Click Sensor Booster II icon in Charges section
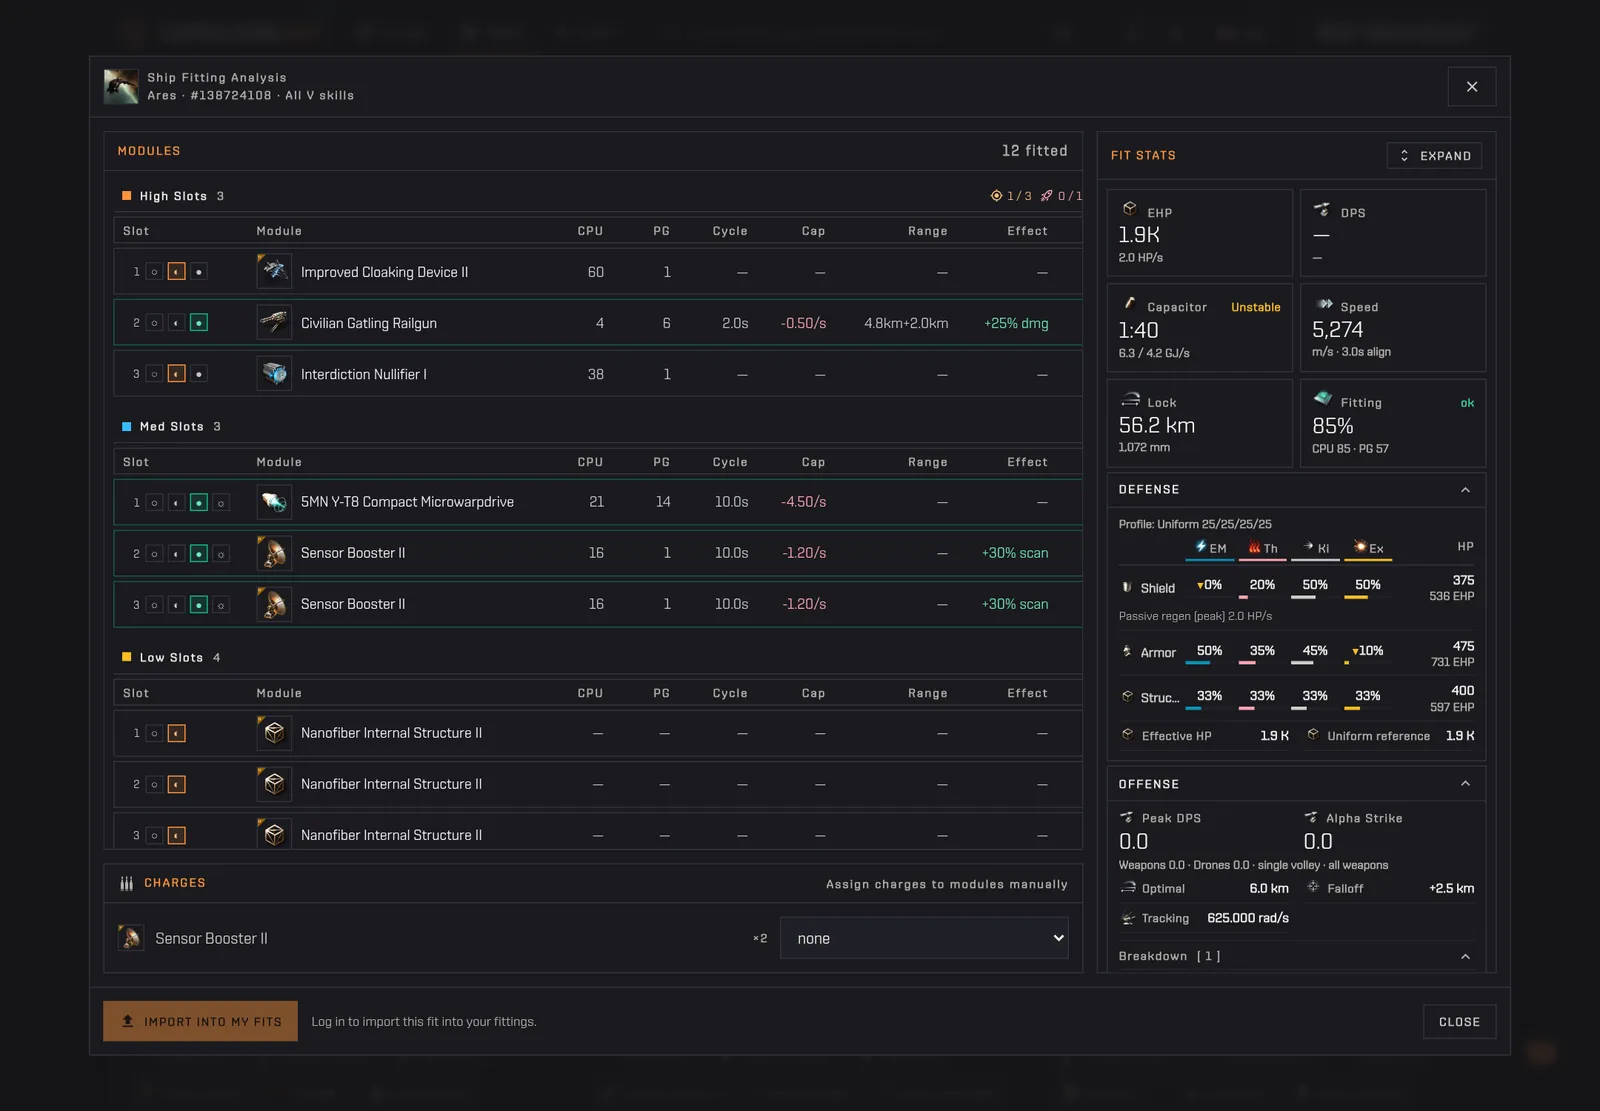1600x1111 pixels. 130,938
